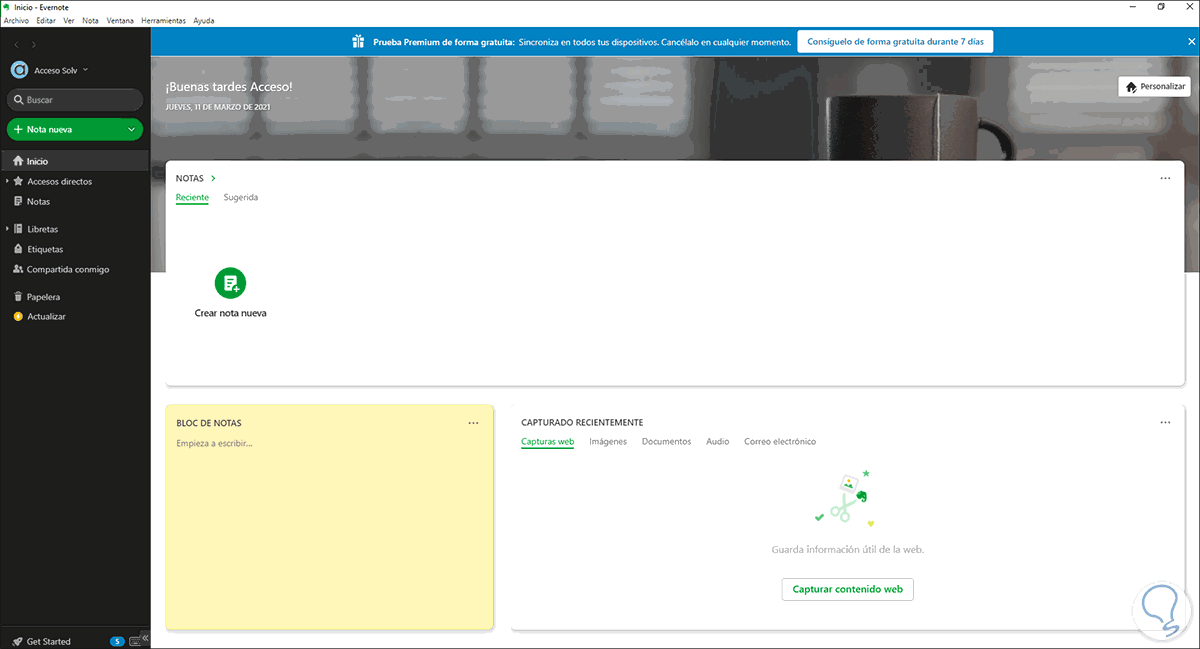This screenshot has width=1200, height=649.
Task: Open the Papelera trash icon
Action: click(18, 297)
